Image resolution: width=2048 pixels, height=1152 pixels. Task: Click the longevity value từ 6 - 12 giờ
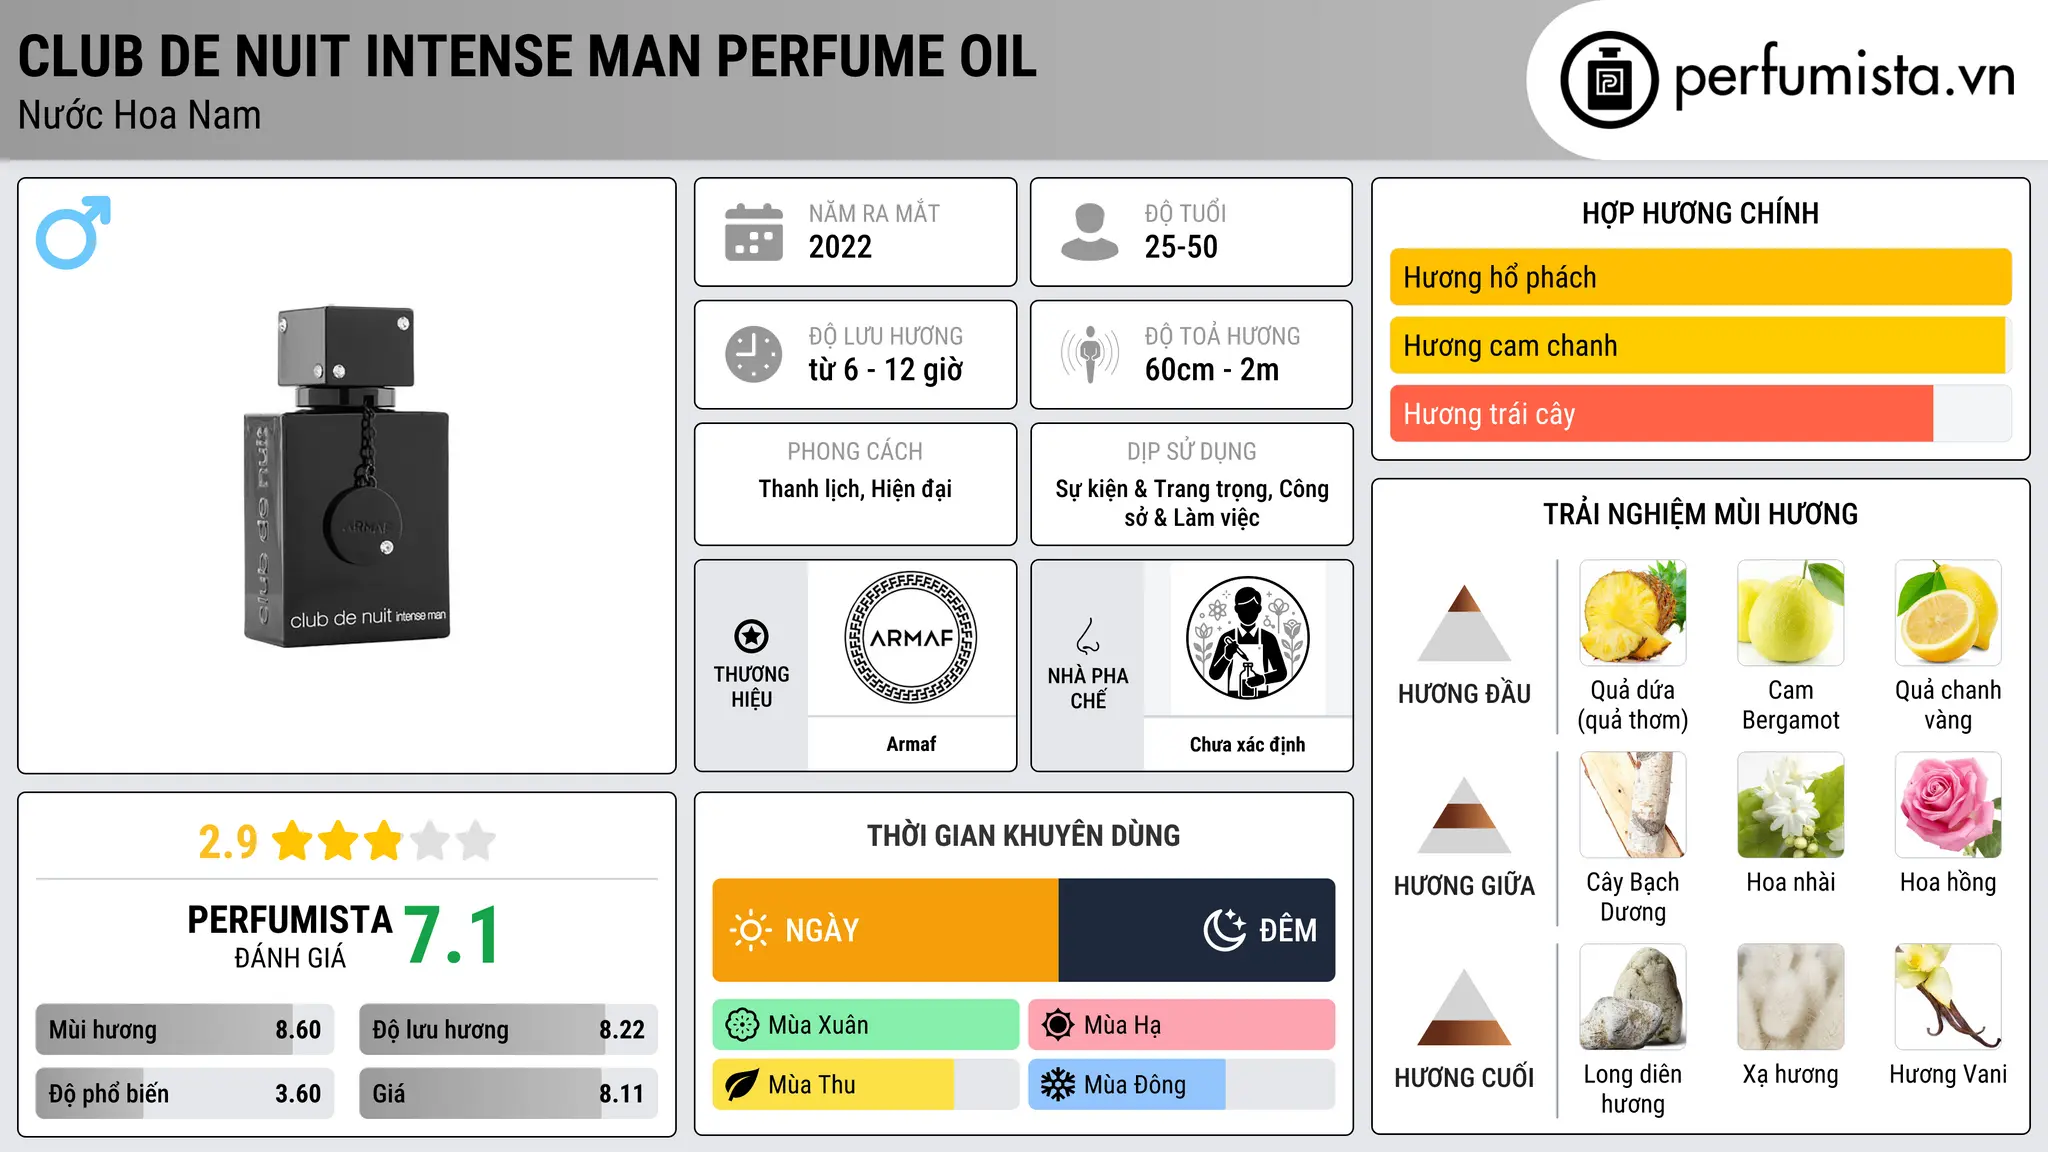tap(885, 370)
